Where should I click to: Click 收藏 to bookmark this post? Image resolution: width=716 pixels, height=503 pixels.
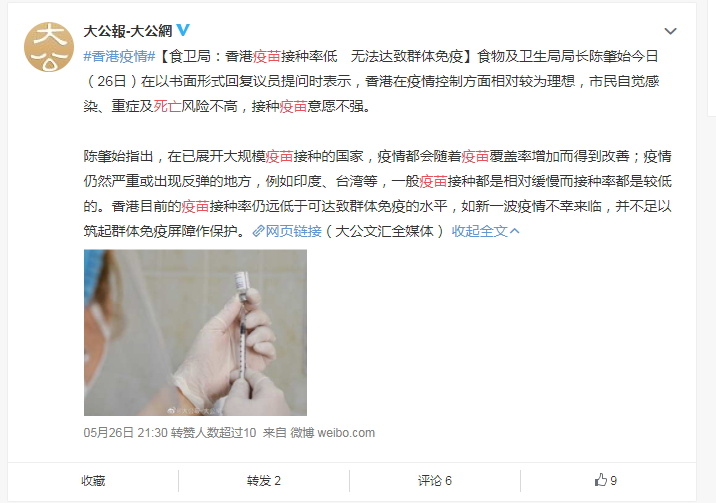coord(93,481)
